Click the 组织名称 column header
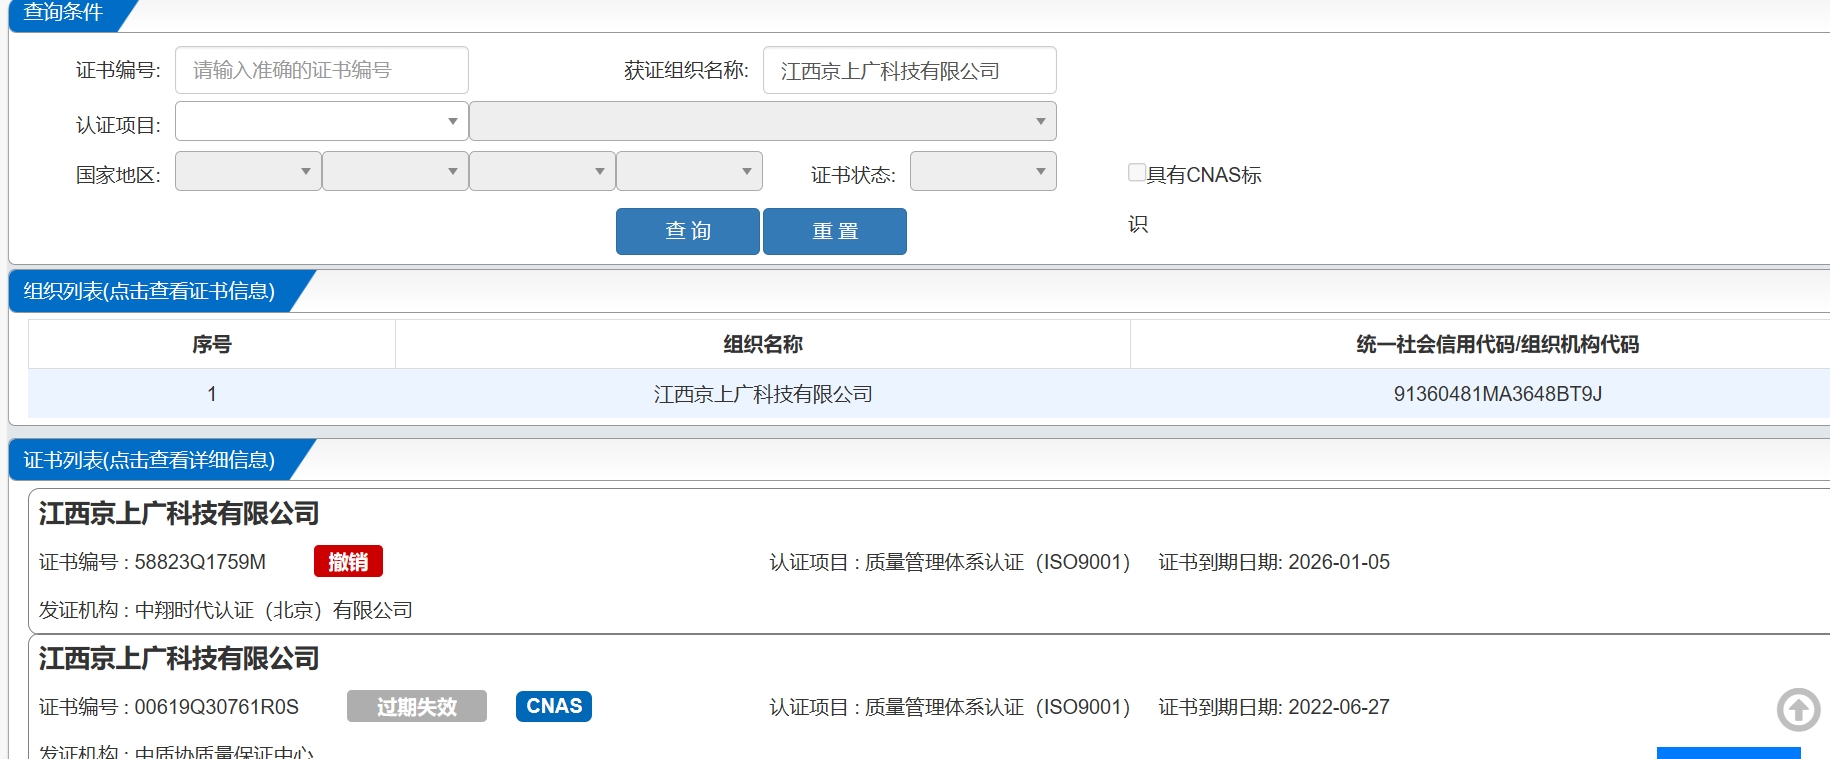The height and width of the screenshot is (759, 1830). click(x=763, y=344)
